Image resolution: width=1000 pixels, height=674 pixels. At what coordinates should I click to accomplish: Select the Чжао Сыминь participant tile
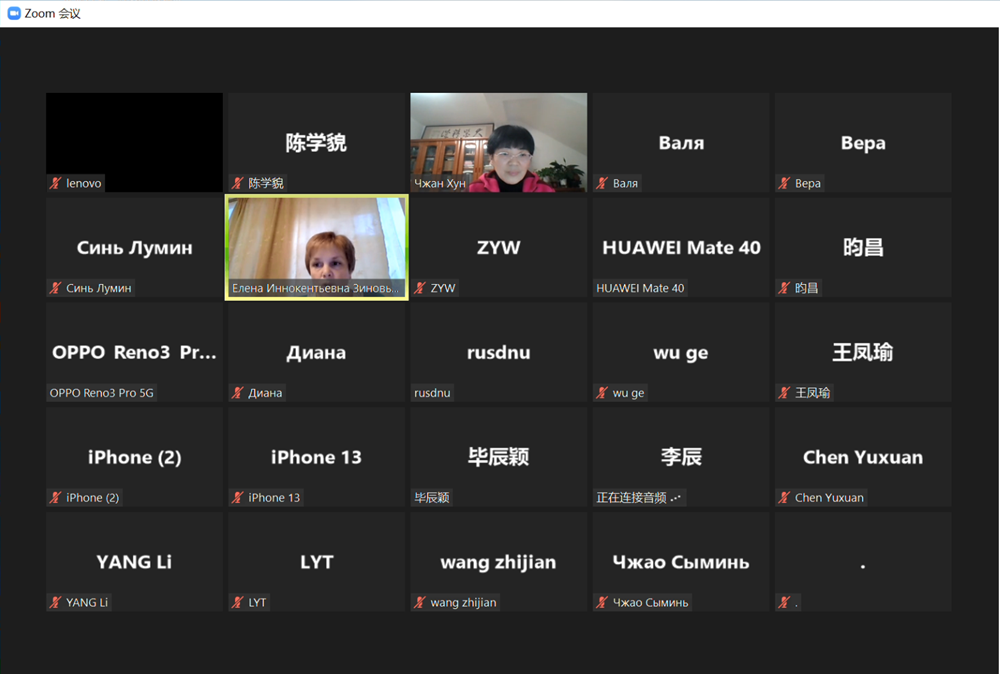680,561
